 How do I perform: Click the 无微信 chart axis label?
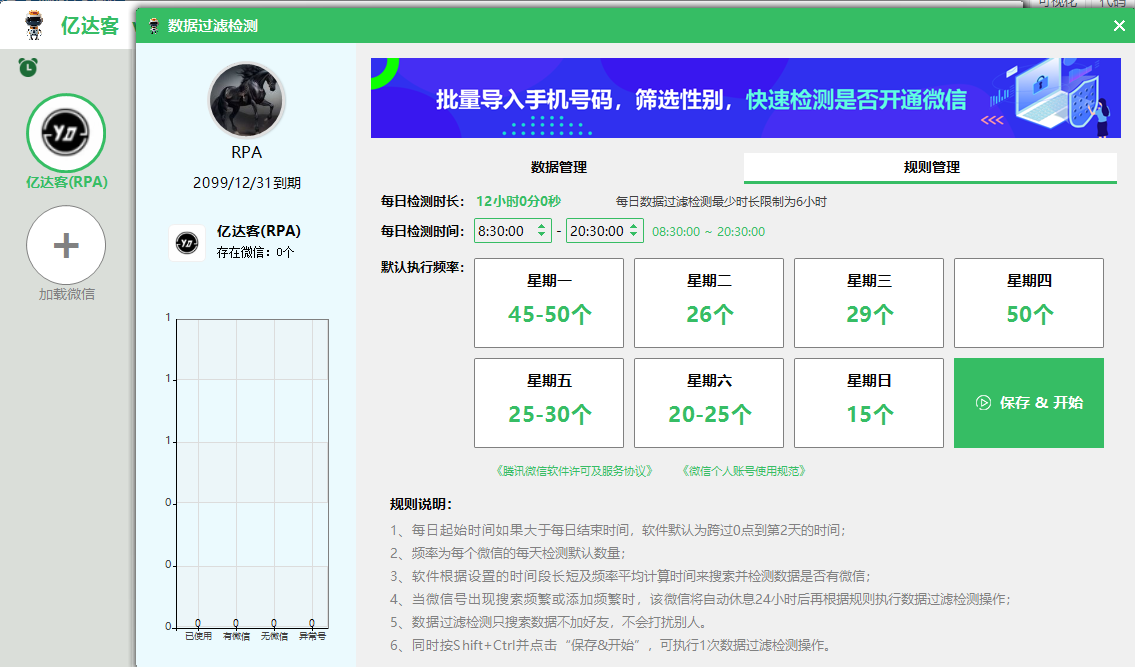(x=274, y=637)
